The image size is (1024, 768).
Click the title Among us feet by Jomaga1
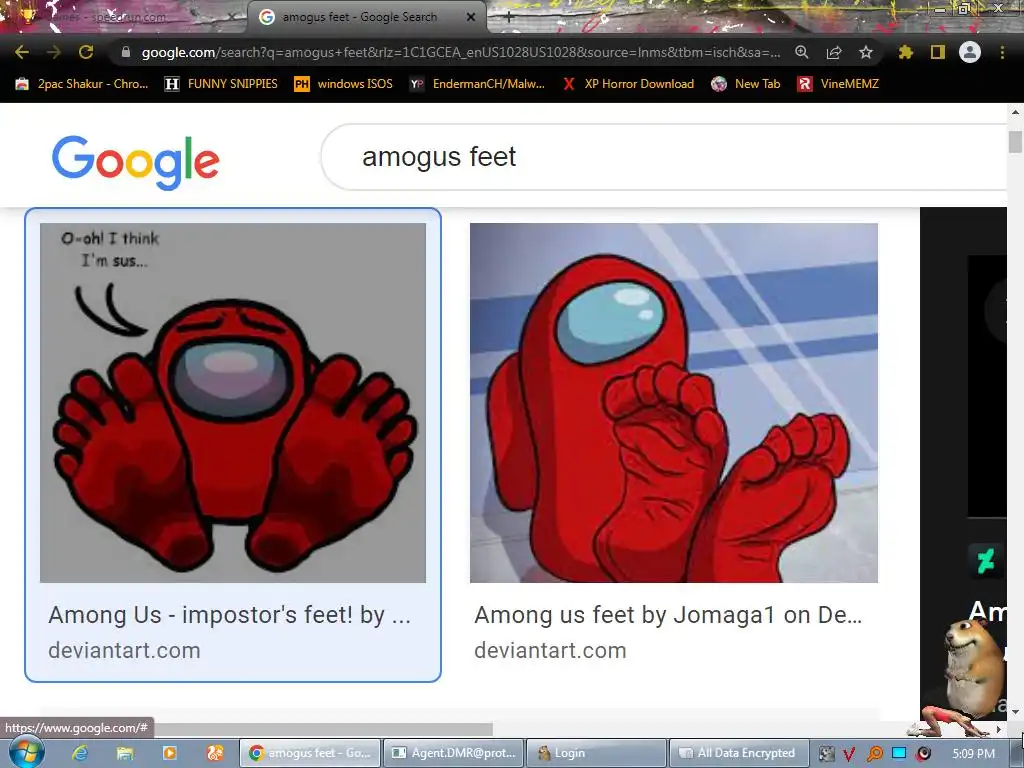(668, 615)
